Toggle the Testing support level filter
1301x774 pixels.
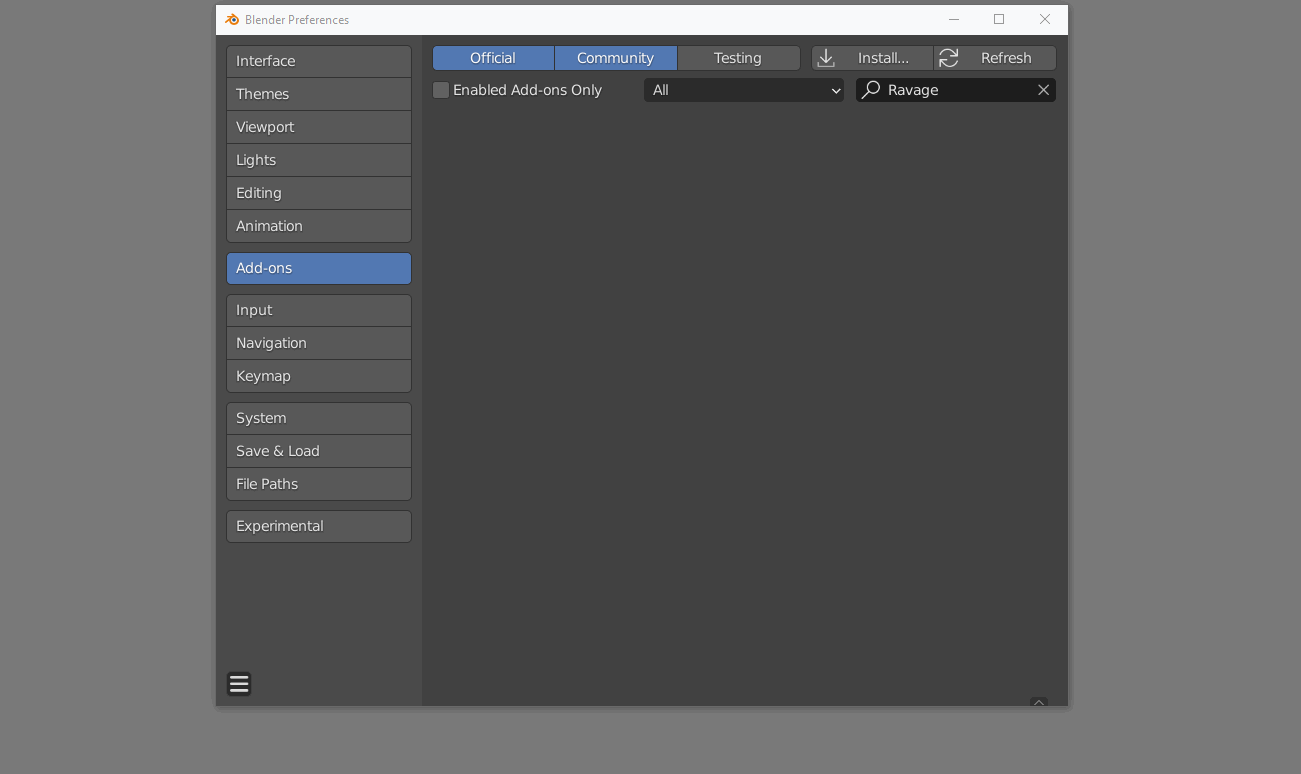pos(738,58)
